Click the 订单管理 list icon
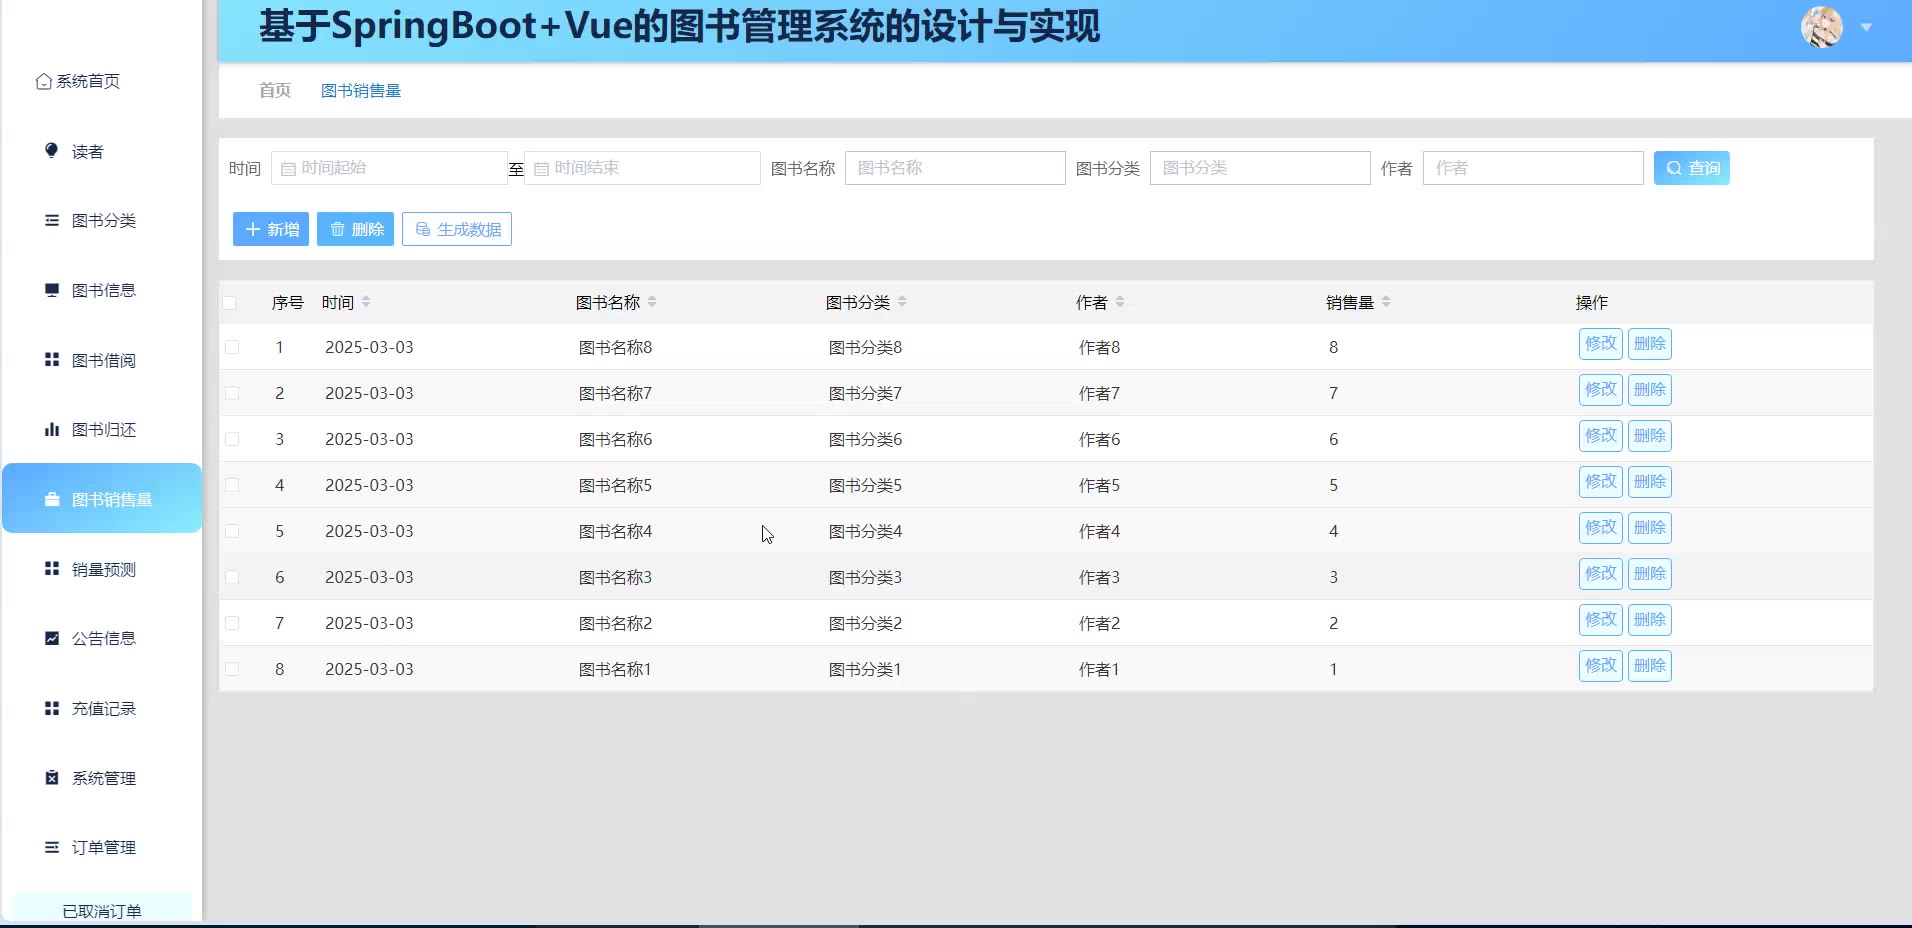The height and width of the screenshot is (928, 1912). [52, 847]
